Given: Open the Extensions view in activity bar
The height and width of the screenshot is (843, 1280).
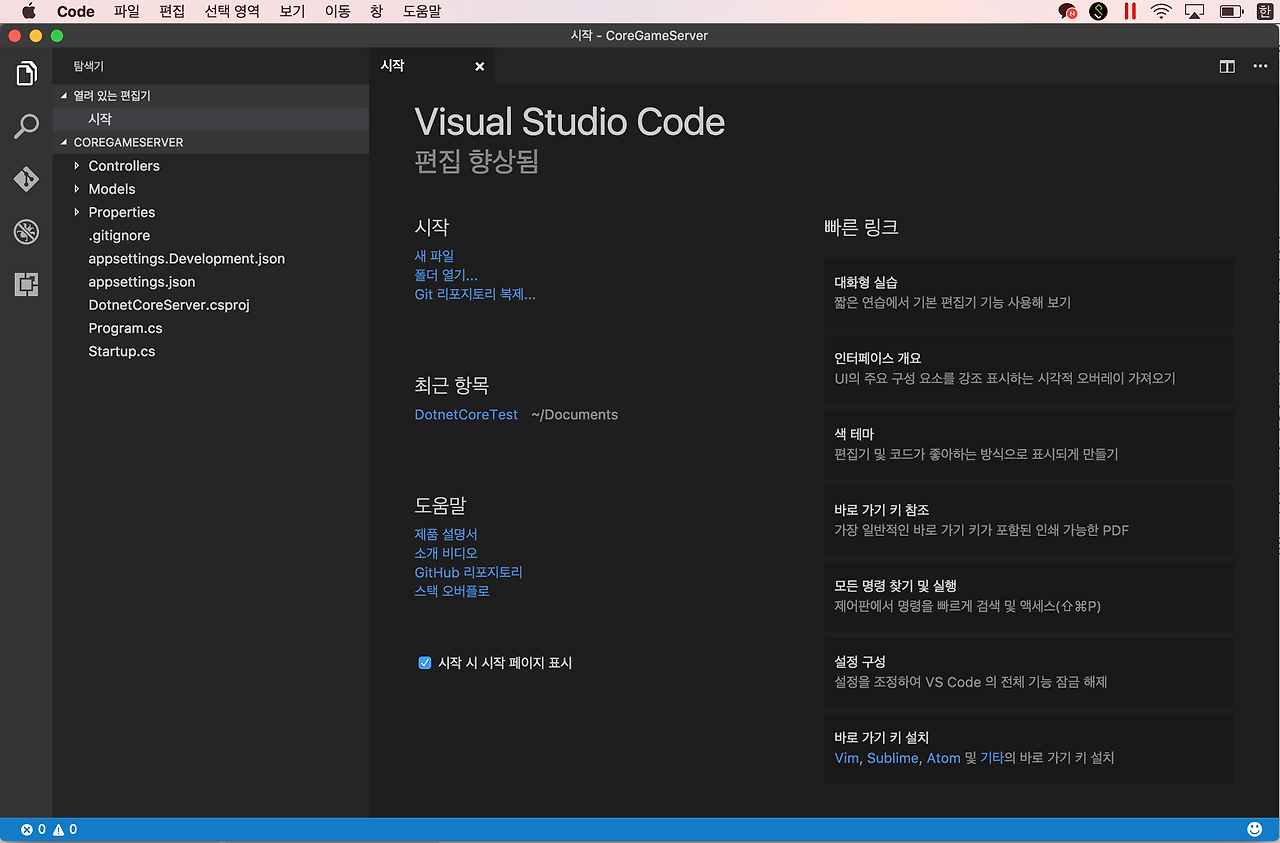Looking at the screenshot, I should tap(26, 285).
